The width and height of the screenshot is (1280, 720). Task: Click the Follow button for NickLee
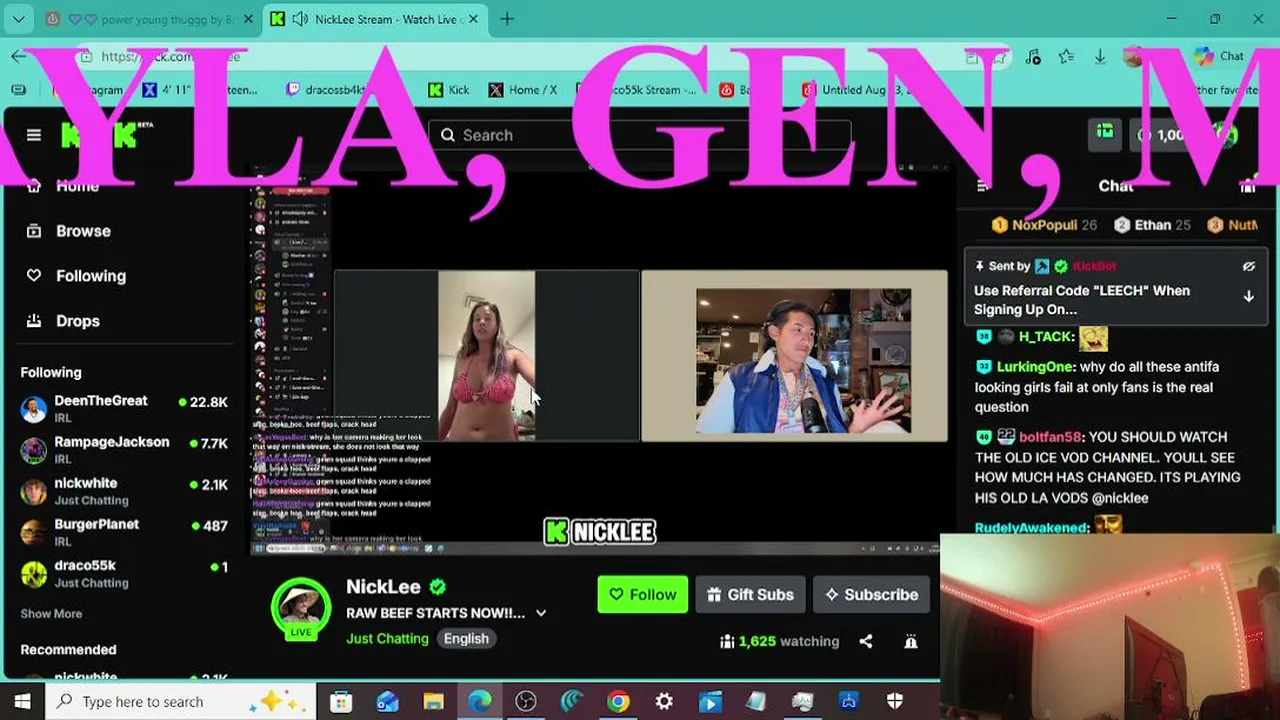pyautogui.click(x=643, y=594)
